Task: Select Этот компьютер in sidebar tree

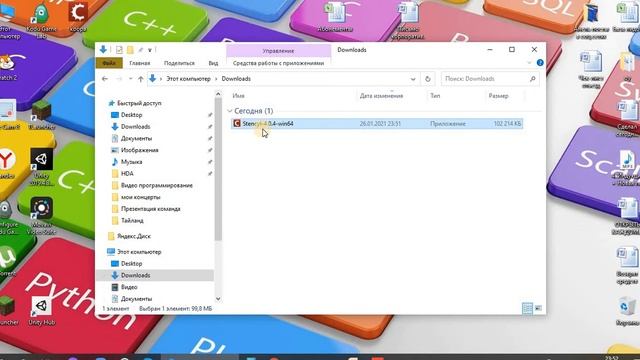Action: (x=139, y=252)
